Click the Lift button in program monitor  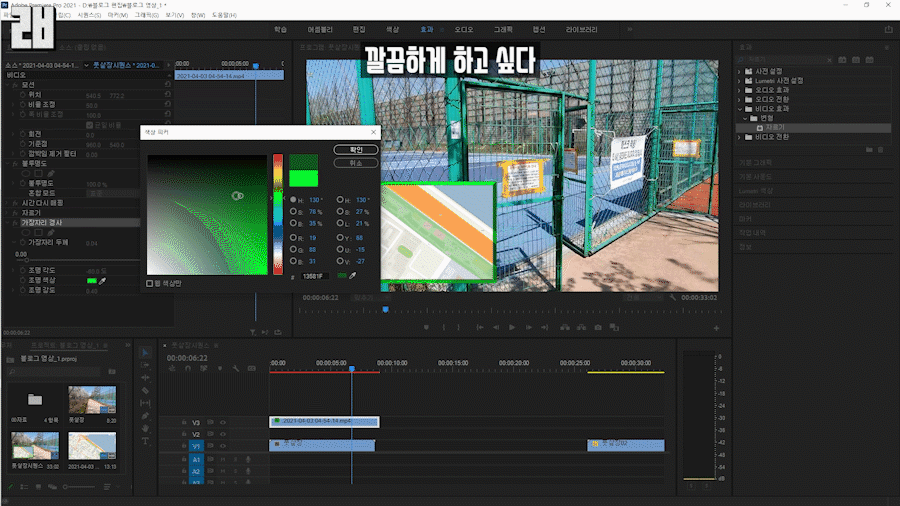[x=565, y=328]
